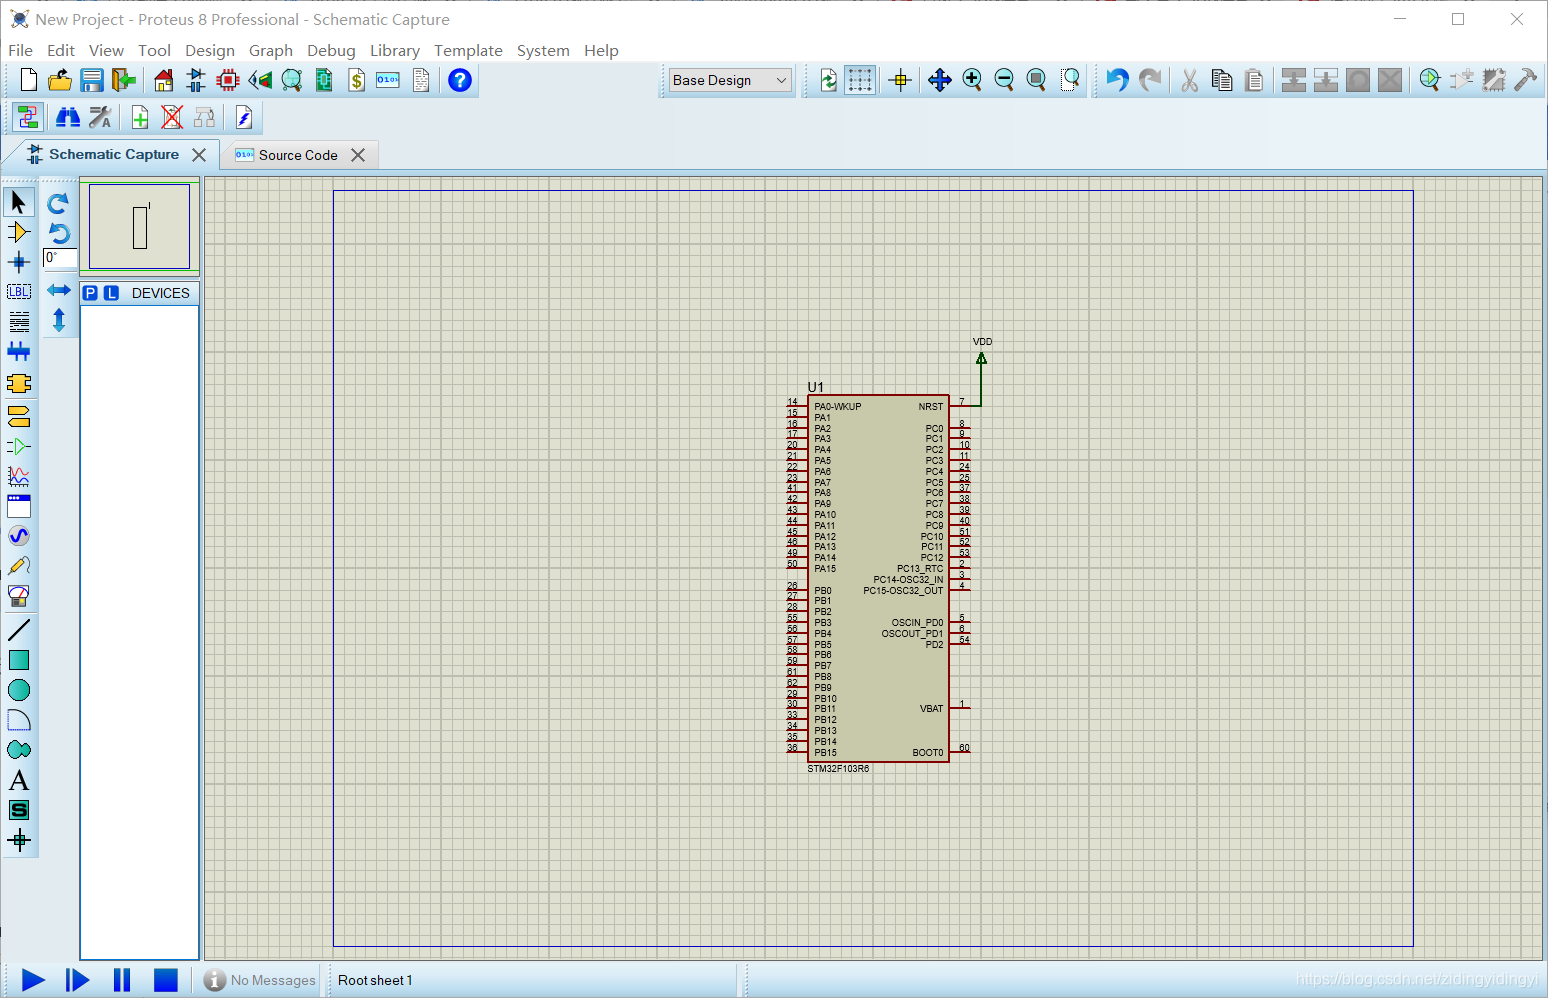Open the Graph menu

271,50
